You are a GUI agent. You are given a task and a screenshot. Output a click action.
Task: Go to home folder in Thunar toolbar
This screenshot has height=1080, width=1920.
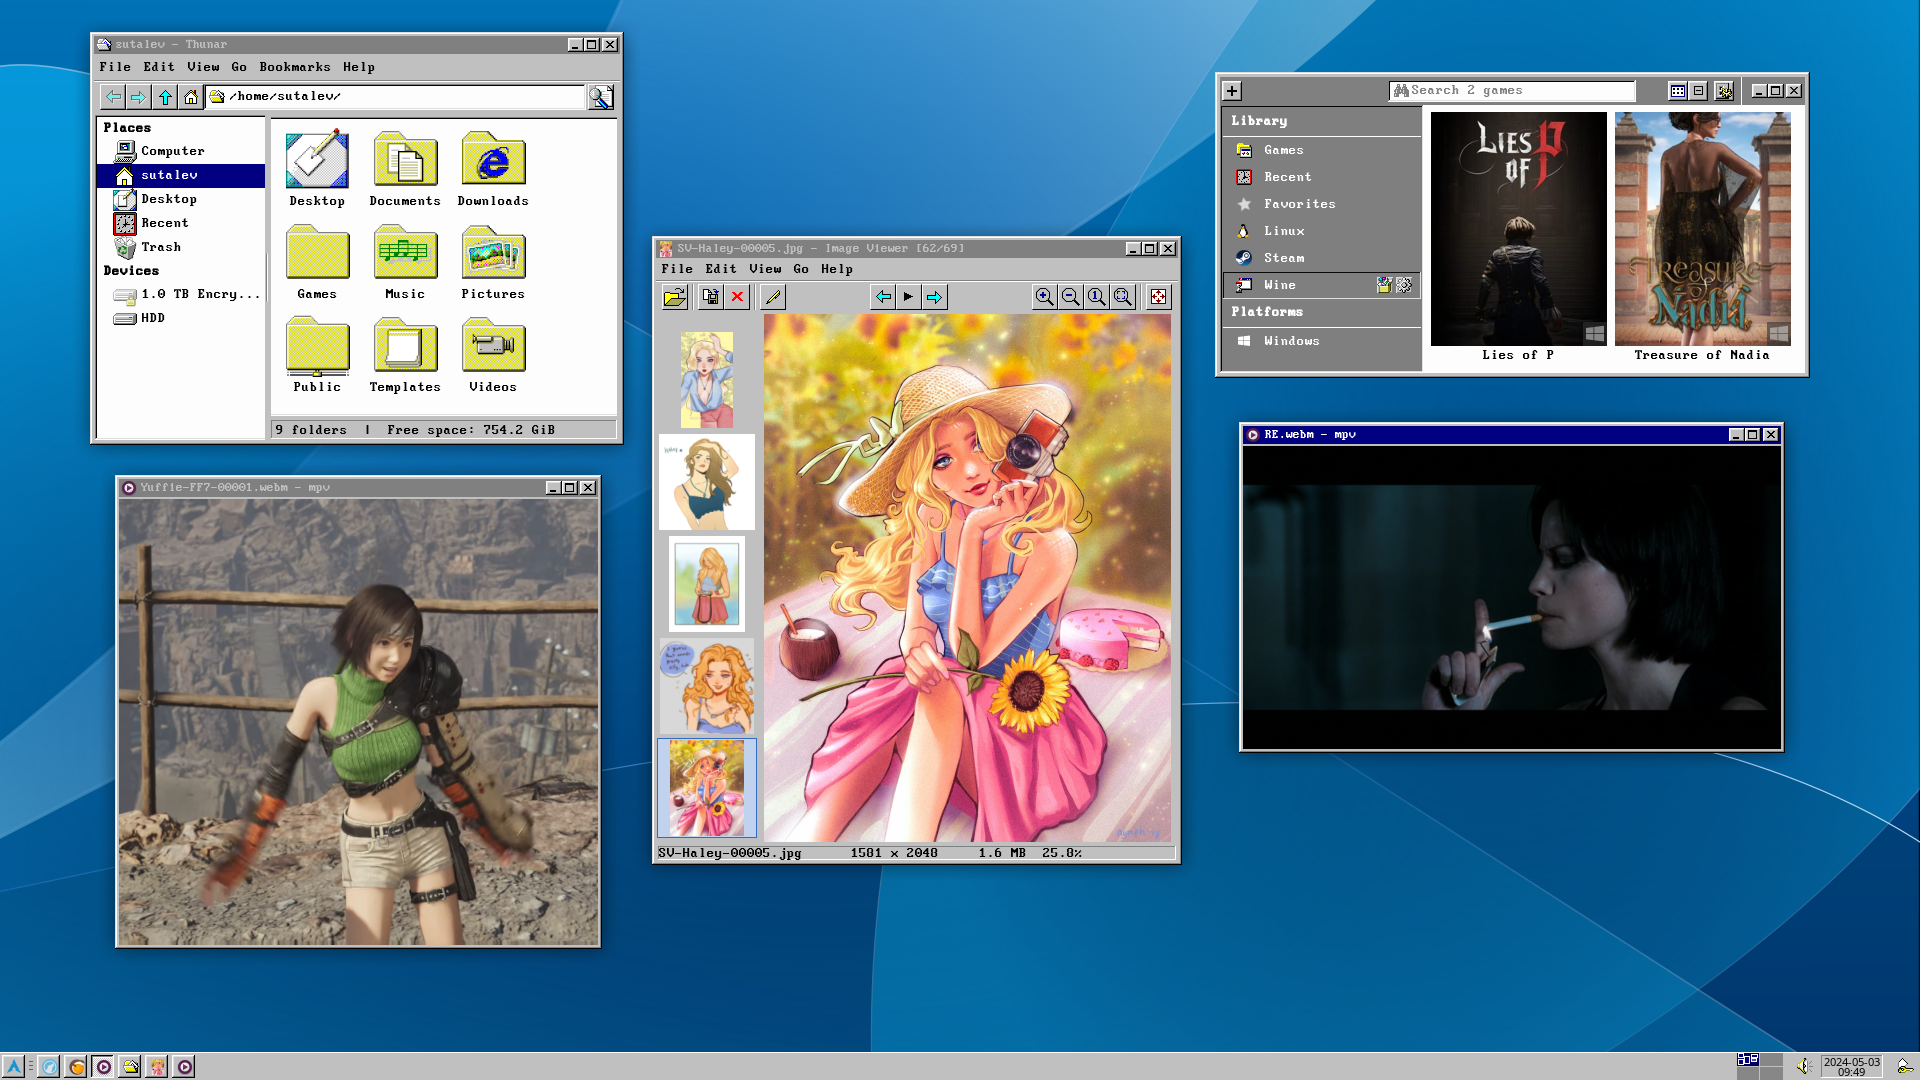tap(191, 97)
